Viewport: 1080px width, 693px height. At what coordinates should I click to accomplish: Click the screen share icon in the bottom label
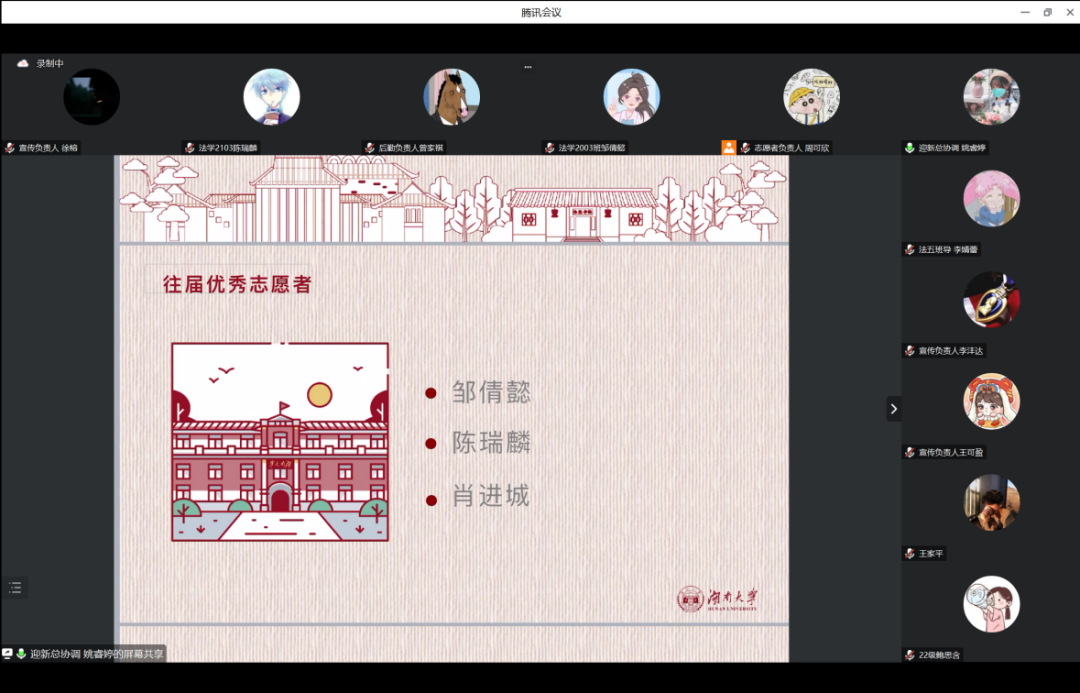tap(8, 653)
